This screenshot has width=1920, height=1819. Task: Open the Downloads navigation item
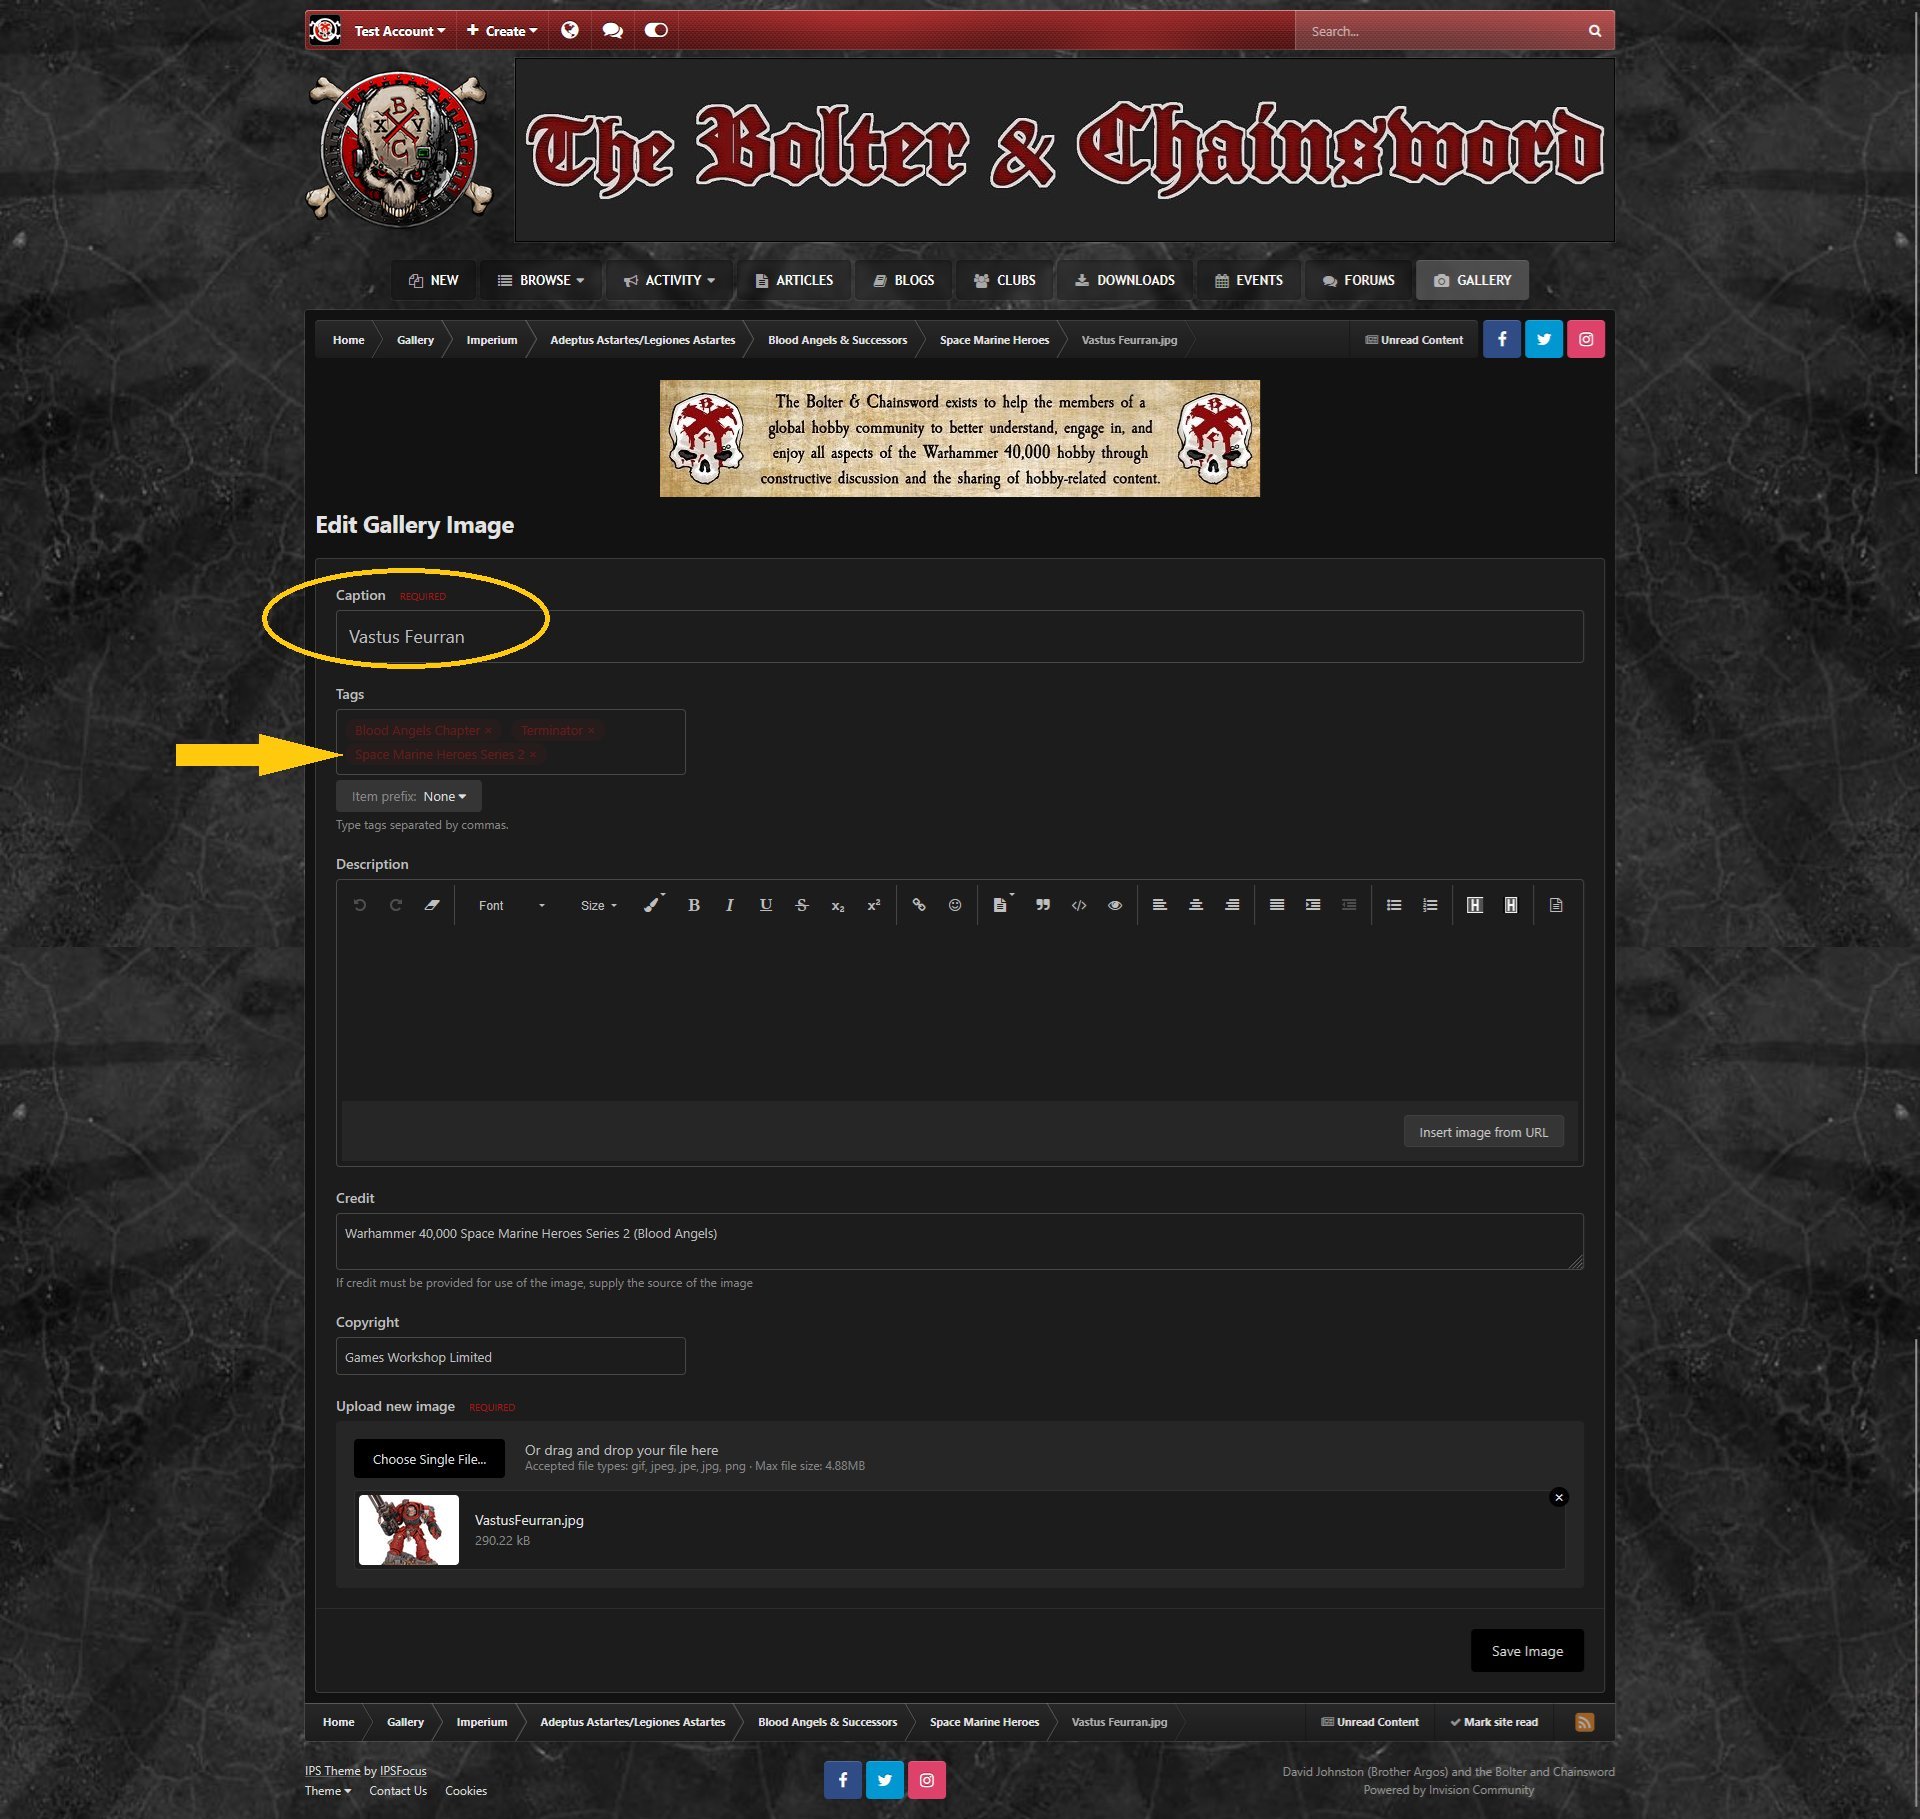point(1125,281)
